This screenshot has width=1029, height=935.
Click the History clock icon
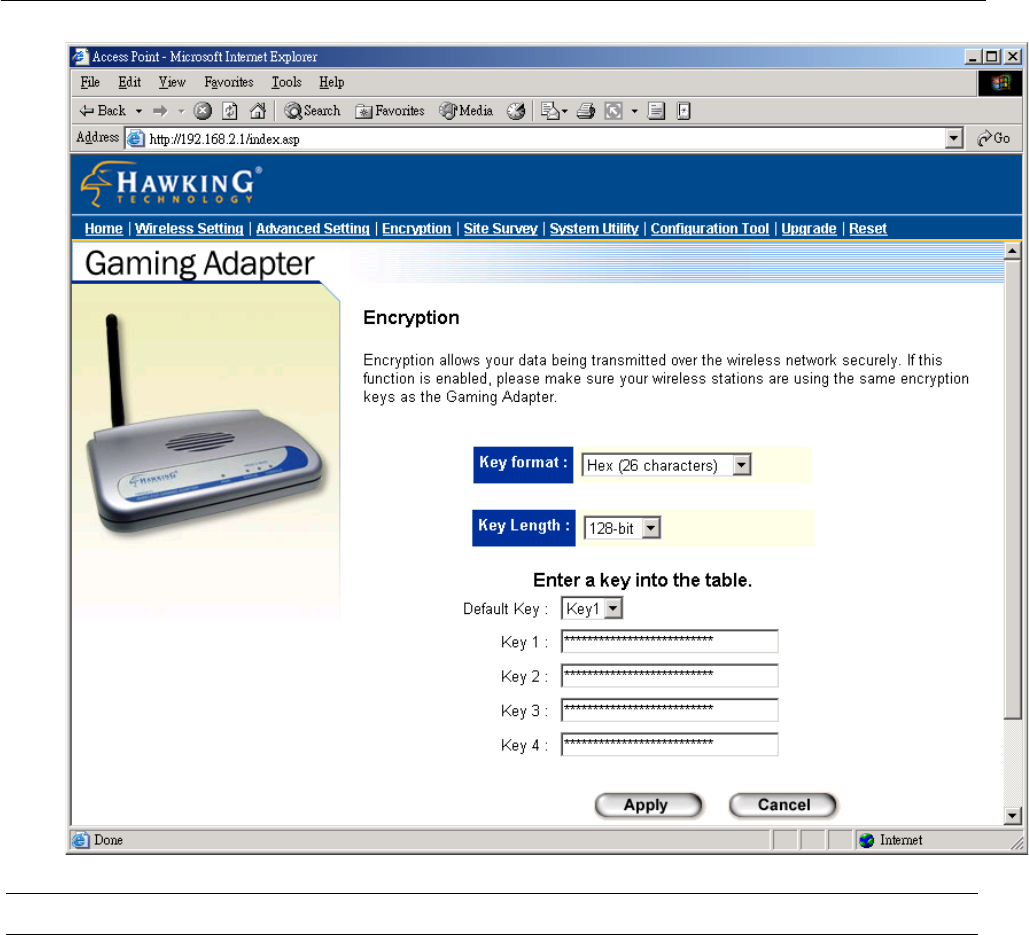point(516,111)
